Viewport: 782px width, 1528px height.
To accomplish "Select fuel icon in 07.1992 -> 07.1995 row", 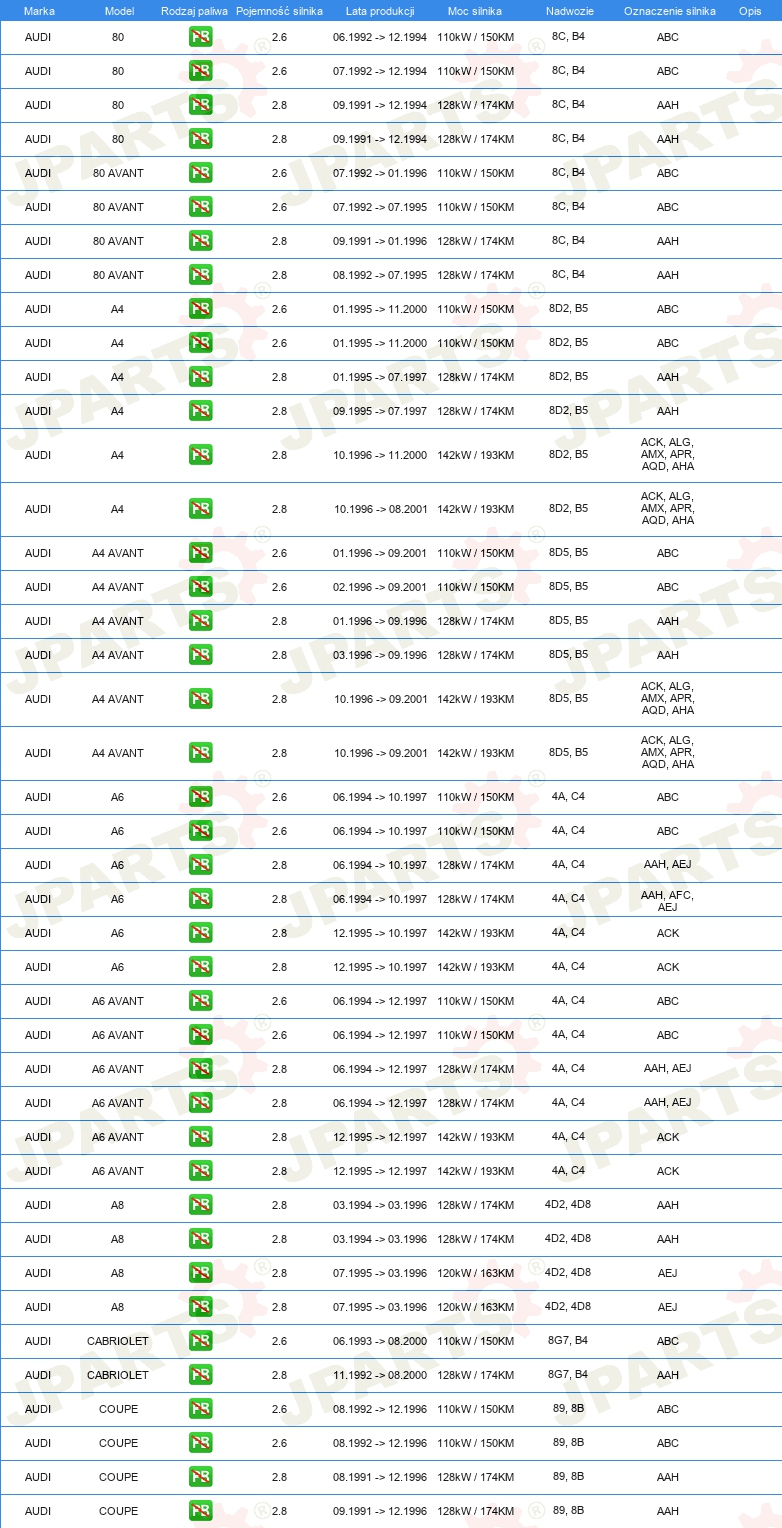I will [200, 207].
